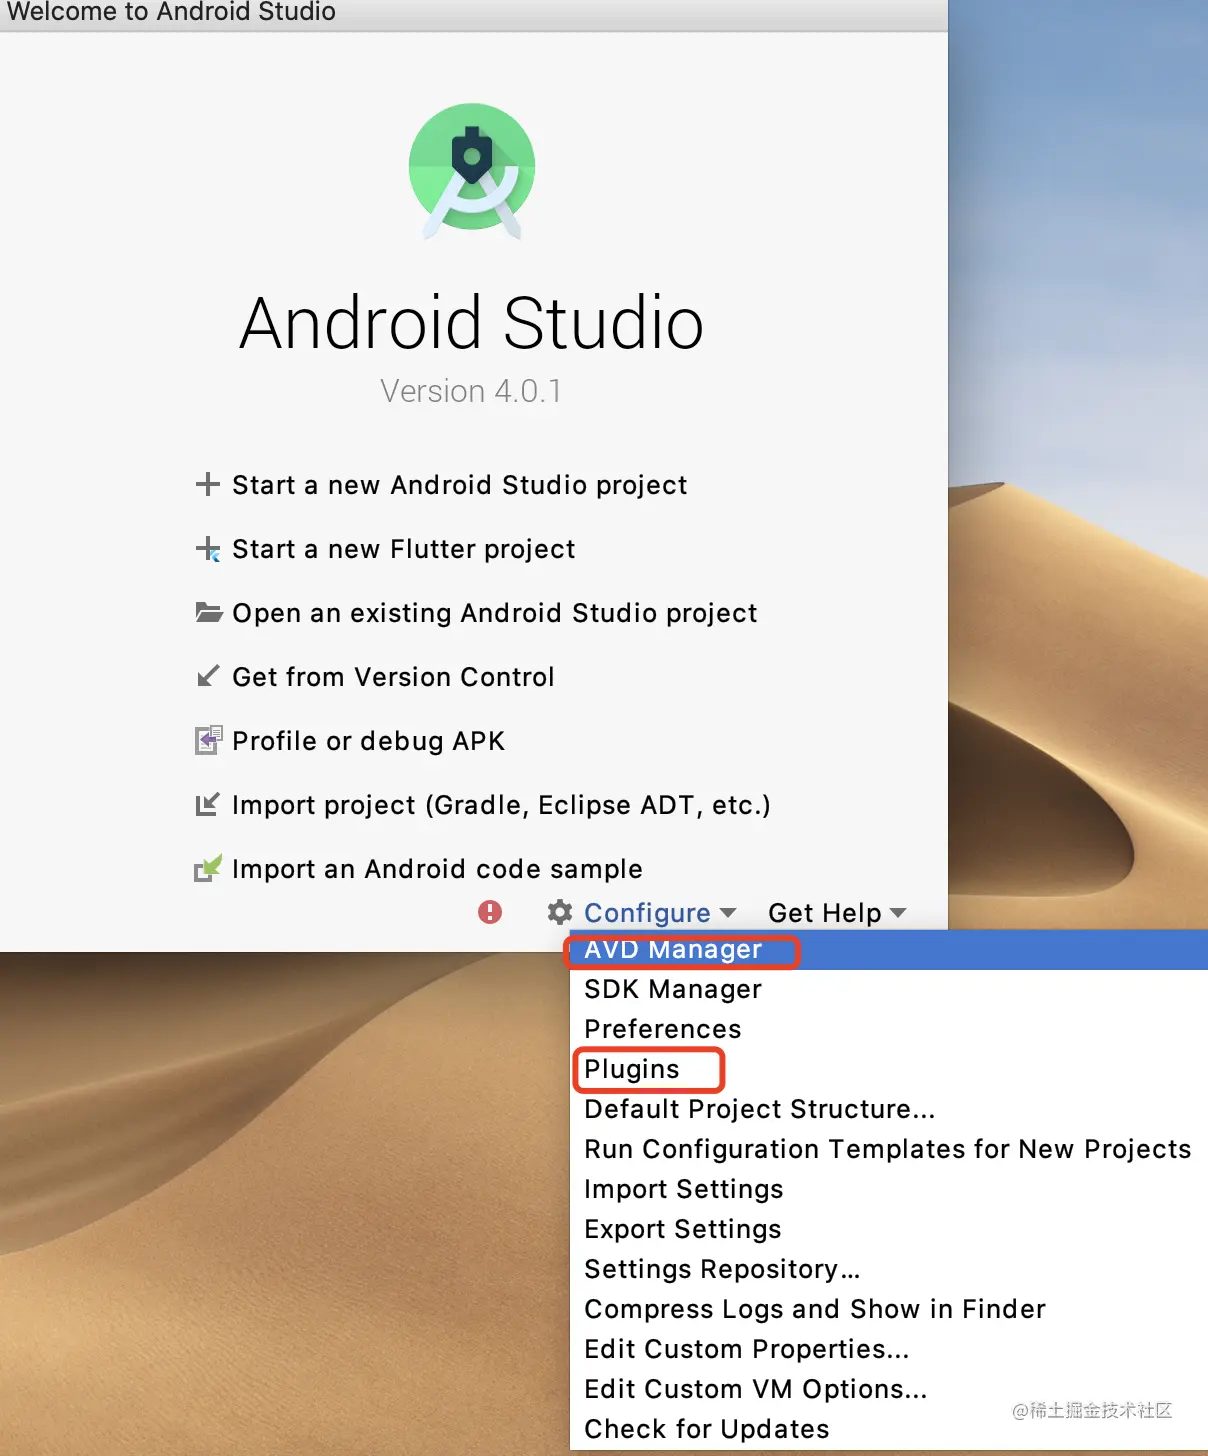Choose Get from Version Control

coord(393,677)
